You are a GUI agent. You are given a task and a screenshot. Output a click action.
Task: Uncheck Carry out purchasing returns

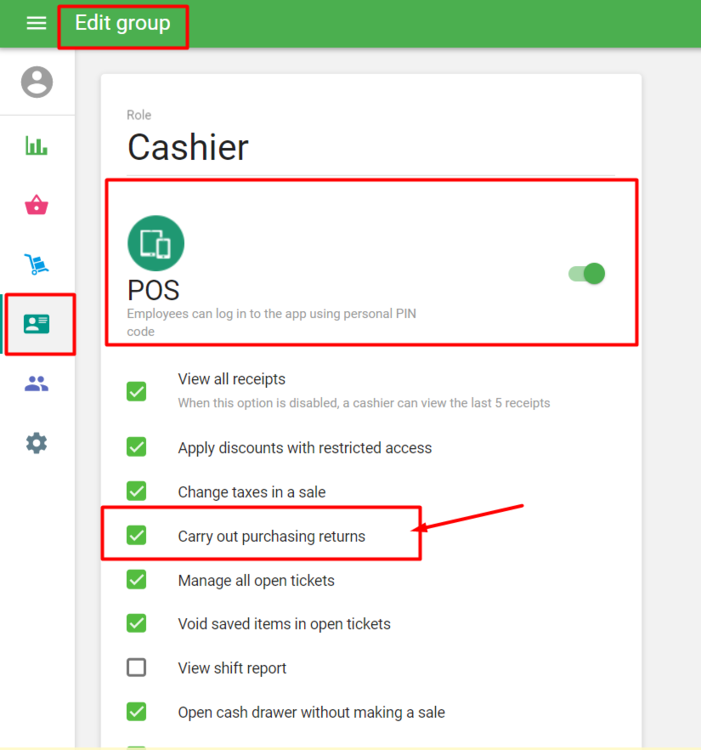(137, 536)
